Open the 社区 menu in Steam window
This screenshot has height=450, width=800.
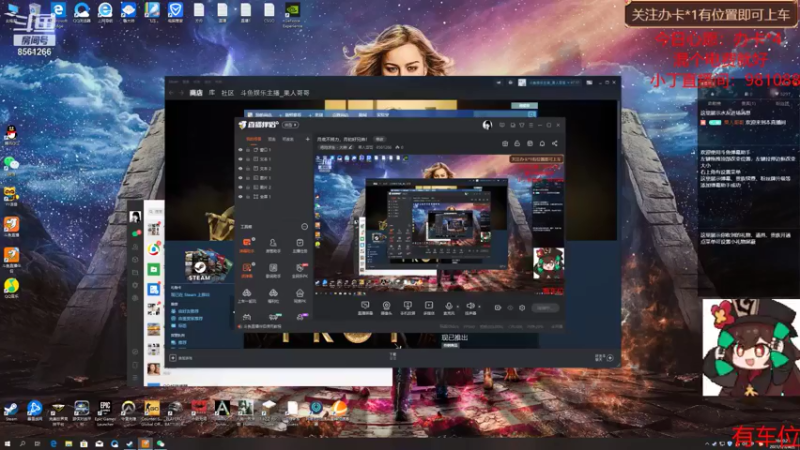point(228,93)
